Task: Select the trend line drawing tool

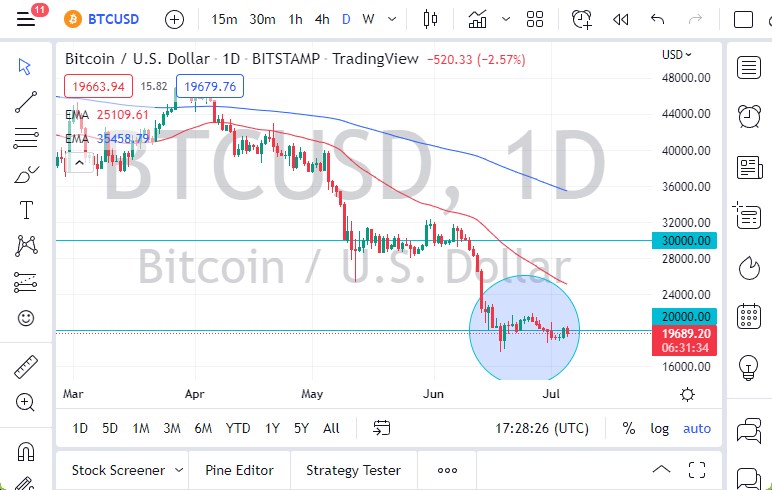Action: pyautogui.click(x=26, y=102)
